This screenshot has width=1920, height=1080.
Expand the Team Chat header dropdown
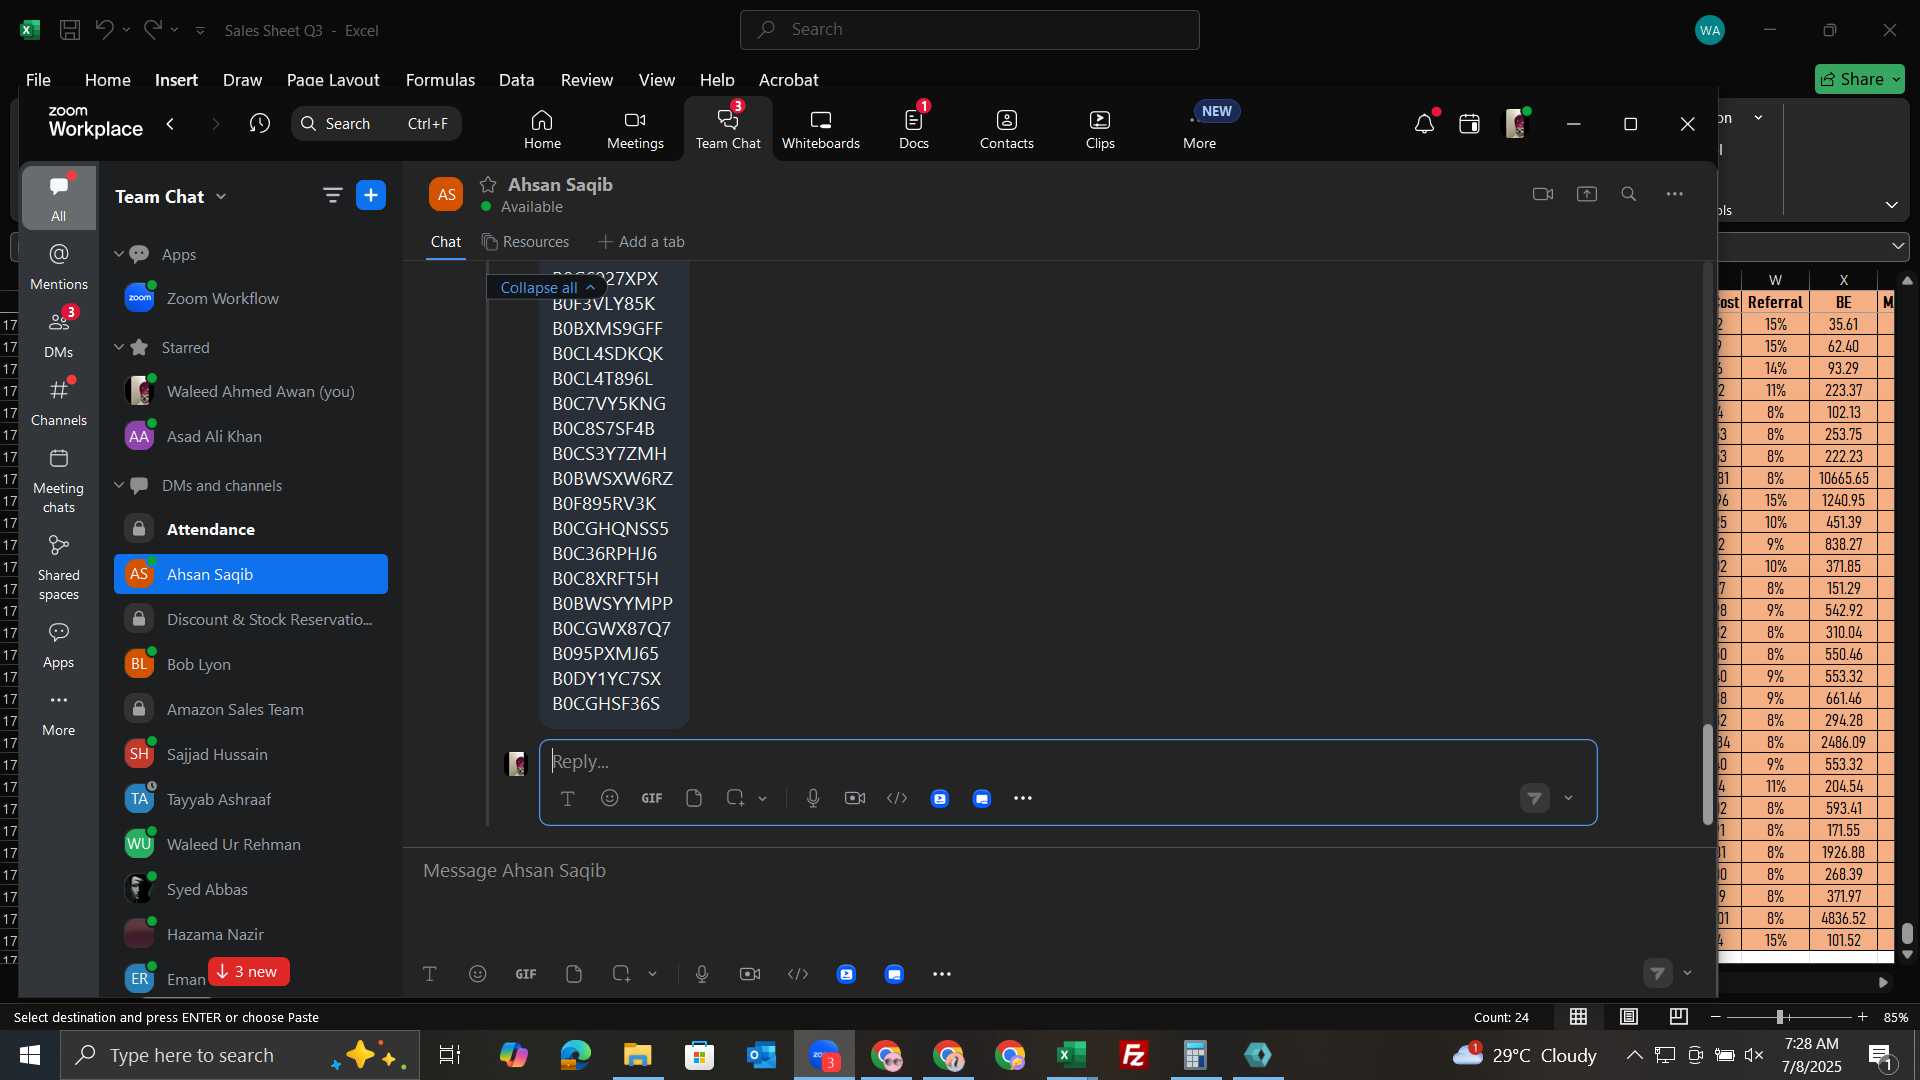(221, 197)
